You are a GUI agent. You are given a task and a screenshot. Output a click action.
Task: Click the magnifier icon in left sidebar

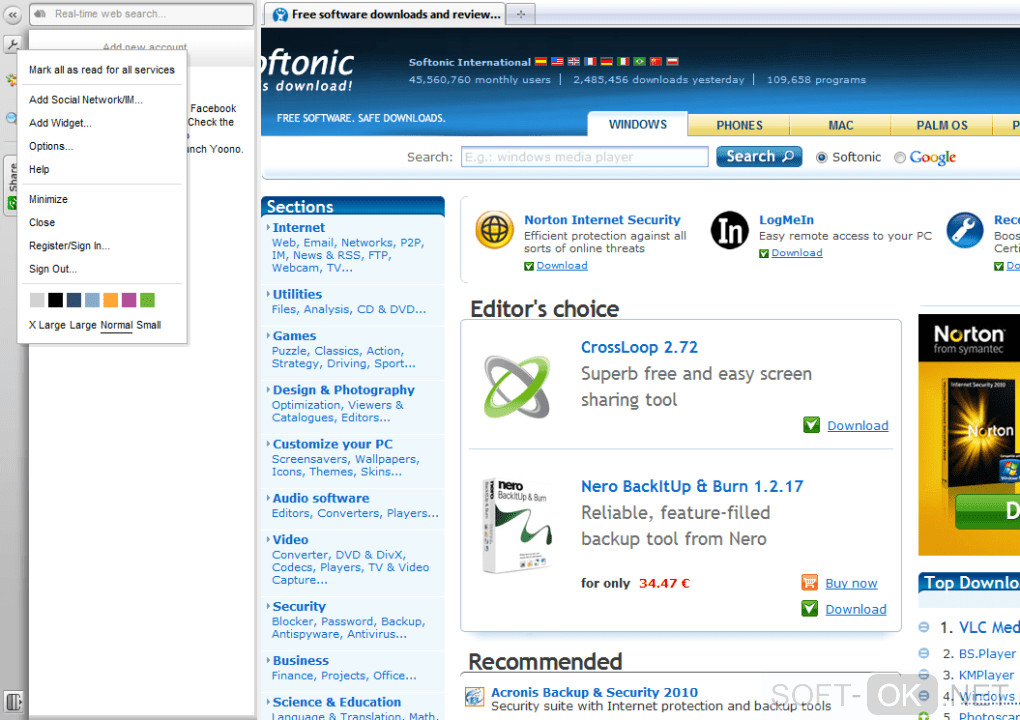[11, 118]
